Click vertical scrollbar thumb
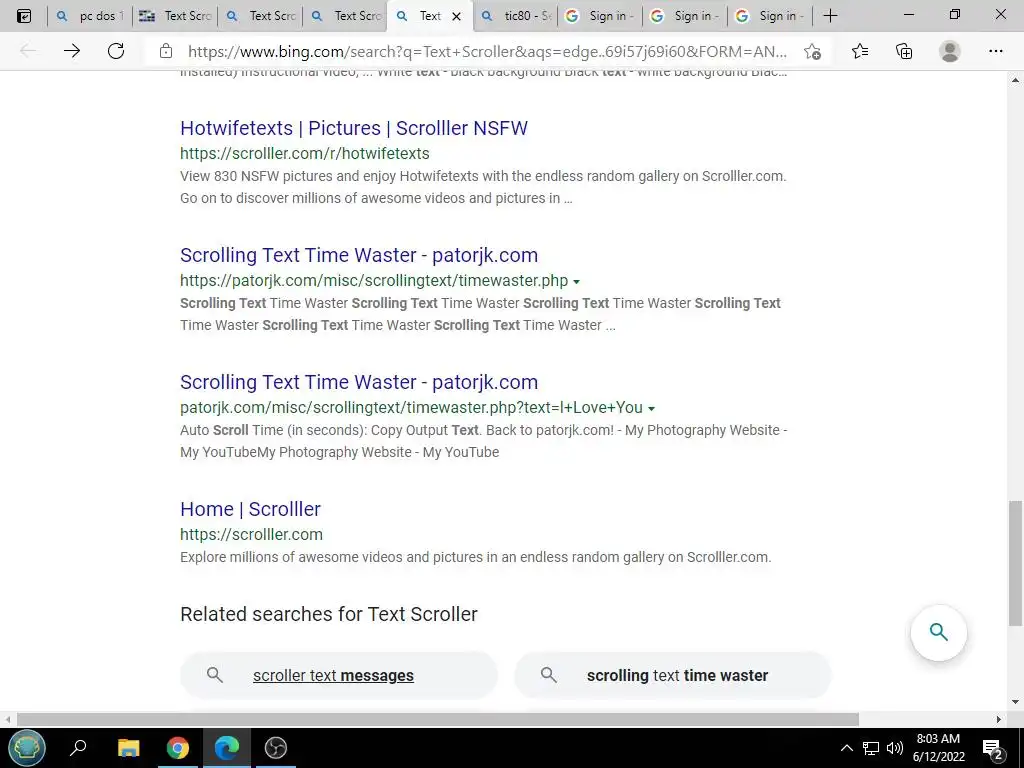This screenshot has width=1024, height=768. tap(1015, 563)
